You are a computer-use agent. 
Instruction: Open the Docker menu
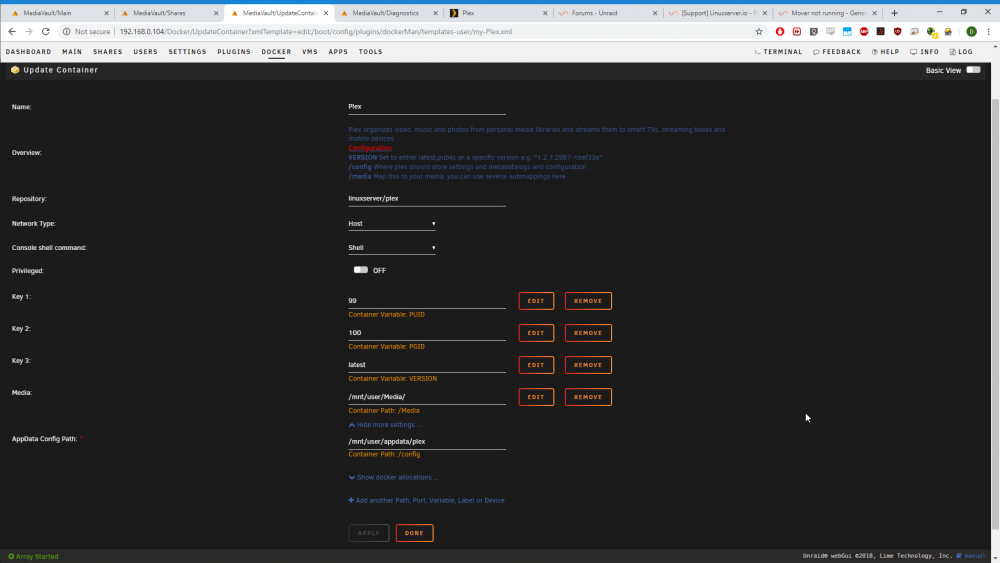point(276,52)
